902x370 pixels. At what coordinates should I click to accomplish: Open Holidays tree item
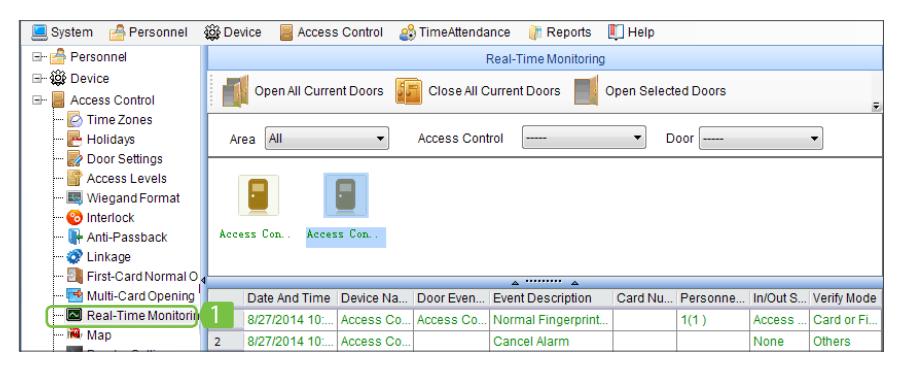[x=110, y=140]
